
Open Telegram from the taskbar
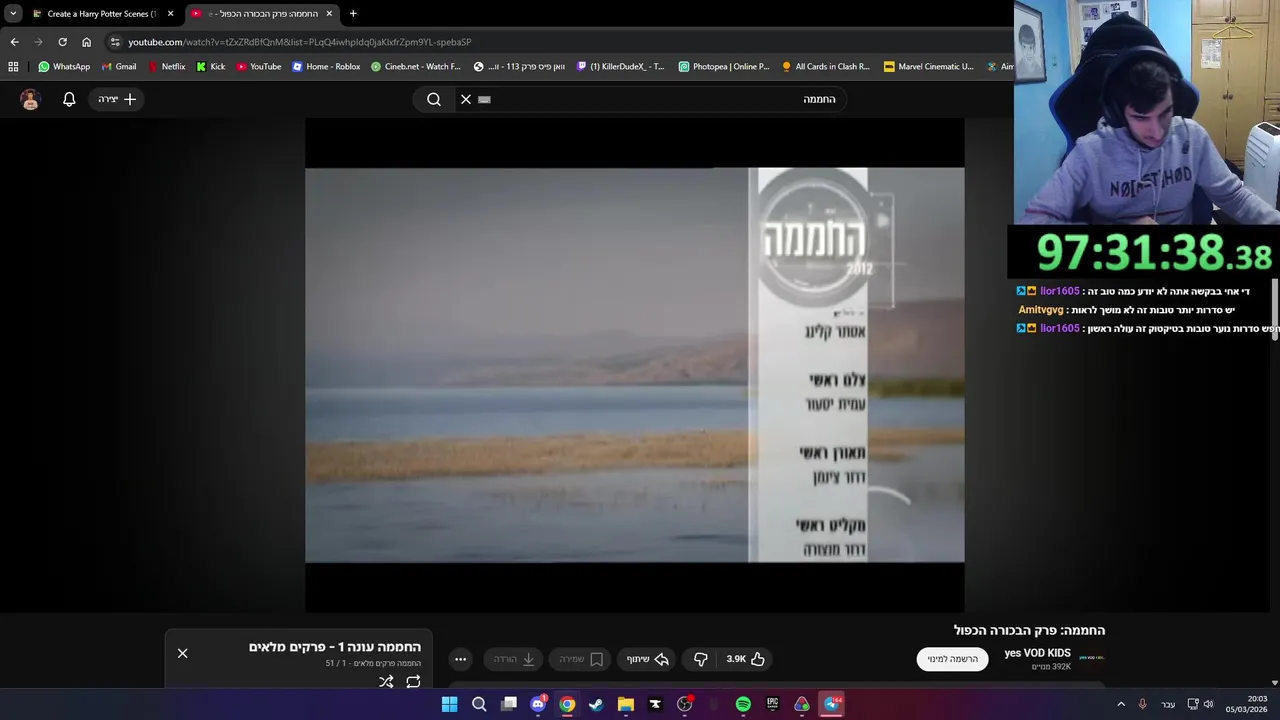831,704
